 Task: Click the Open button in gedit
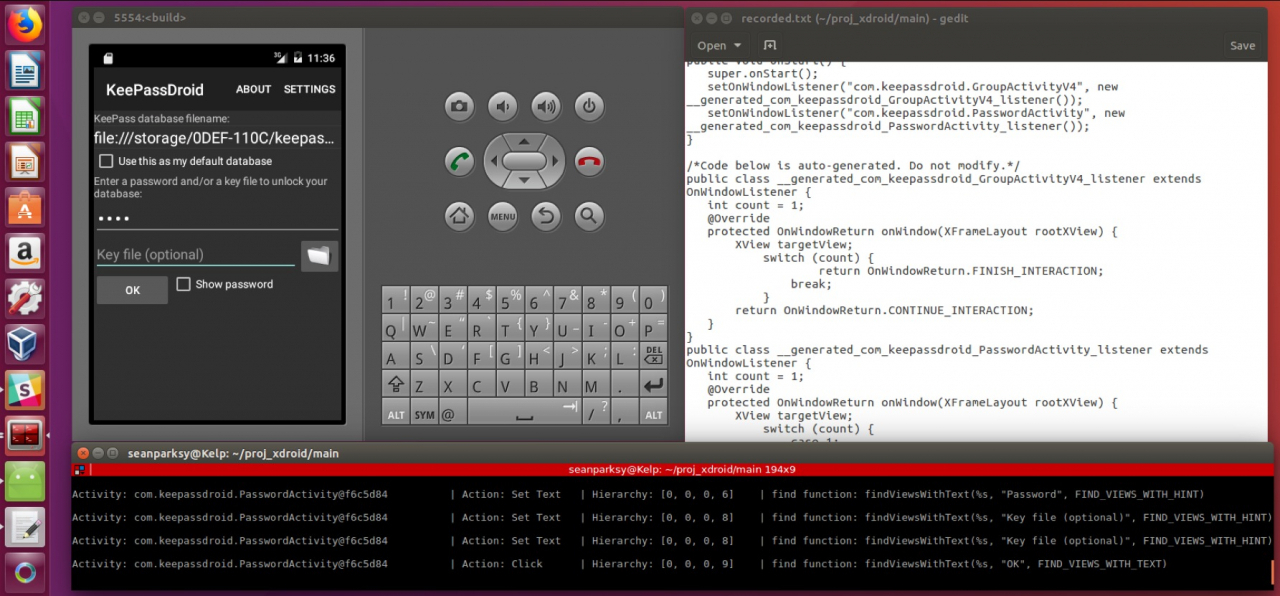point(712,45)
